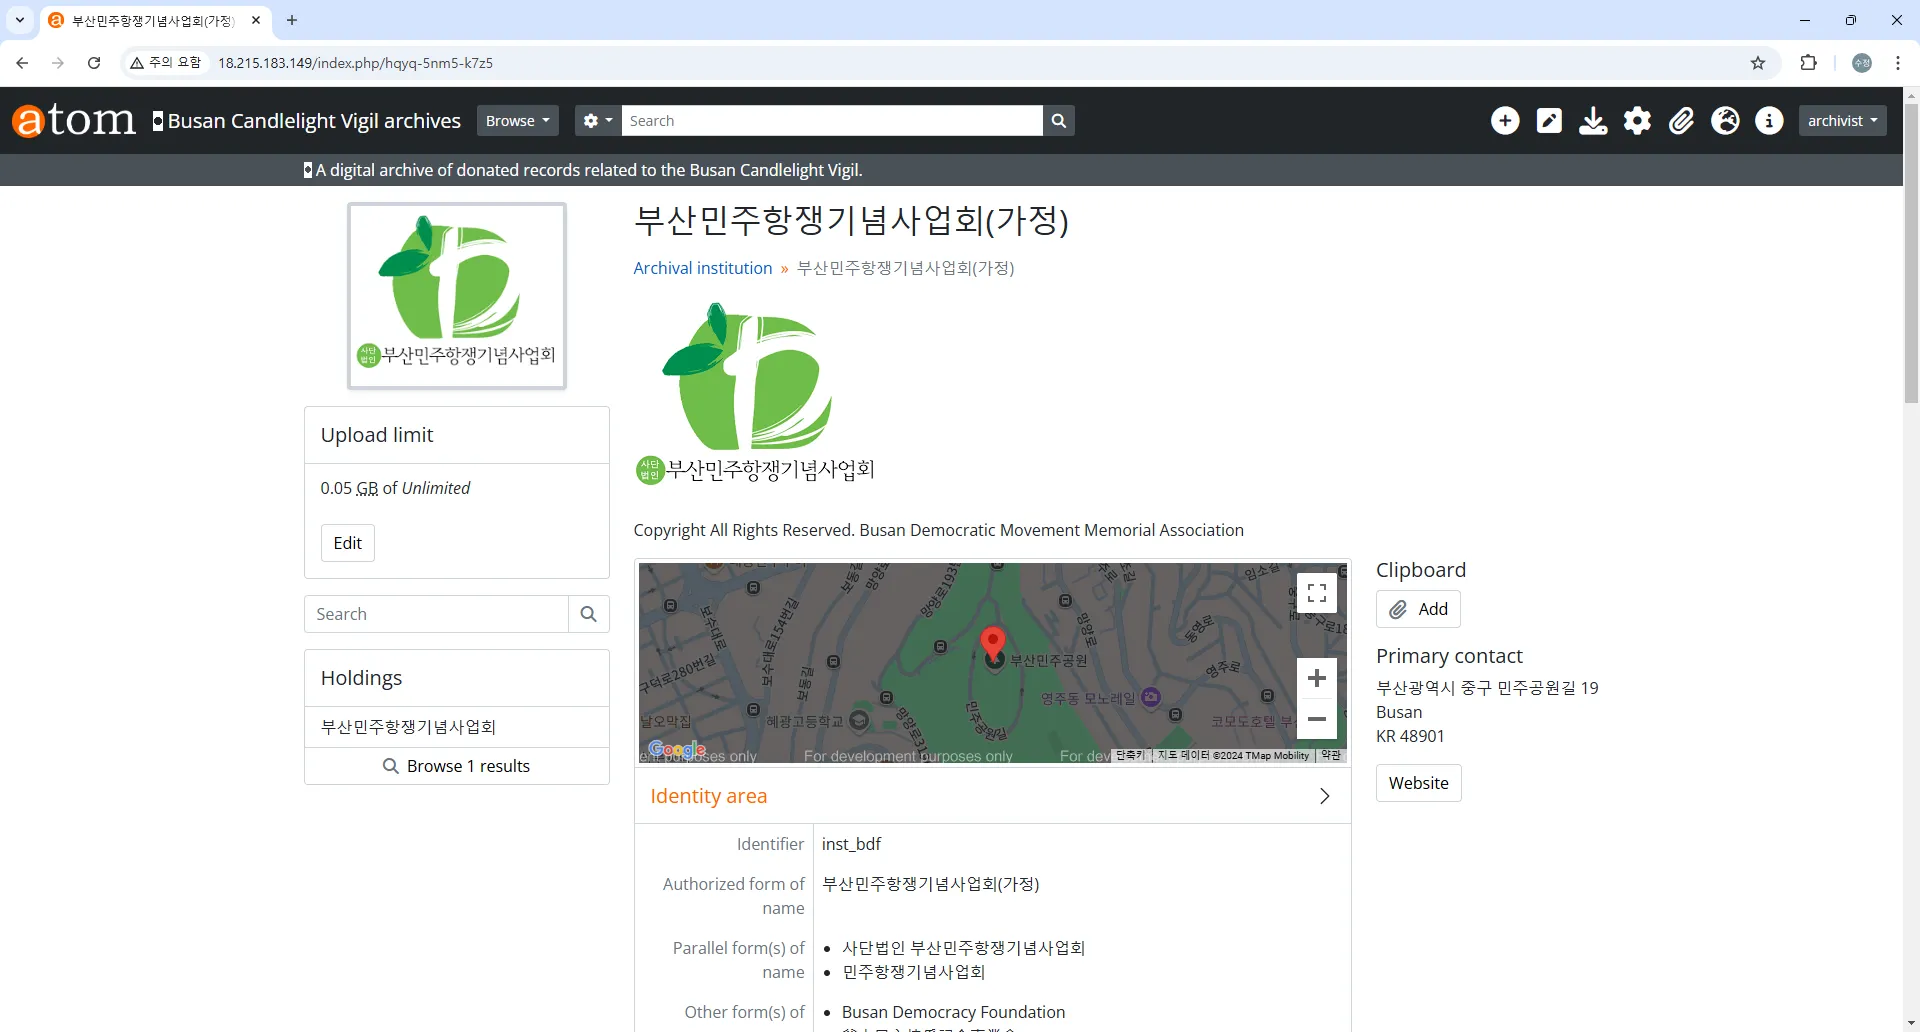
Task: Submit the sidebar holdings search magnifier
Action: pos(588,614)
